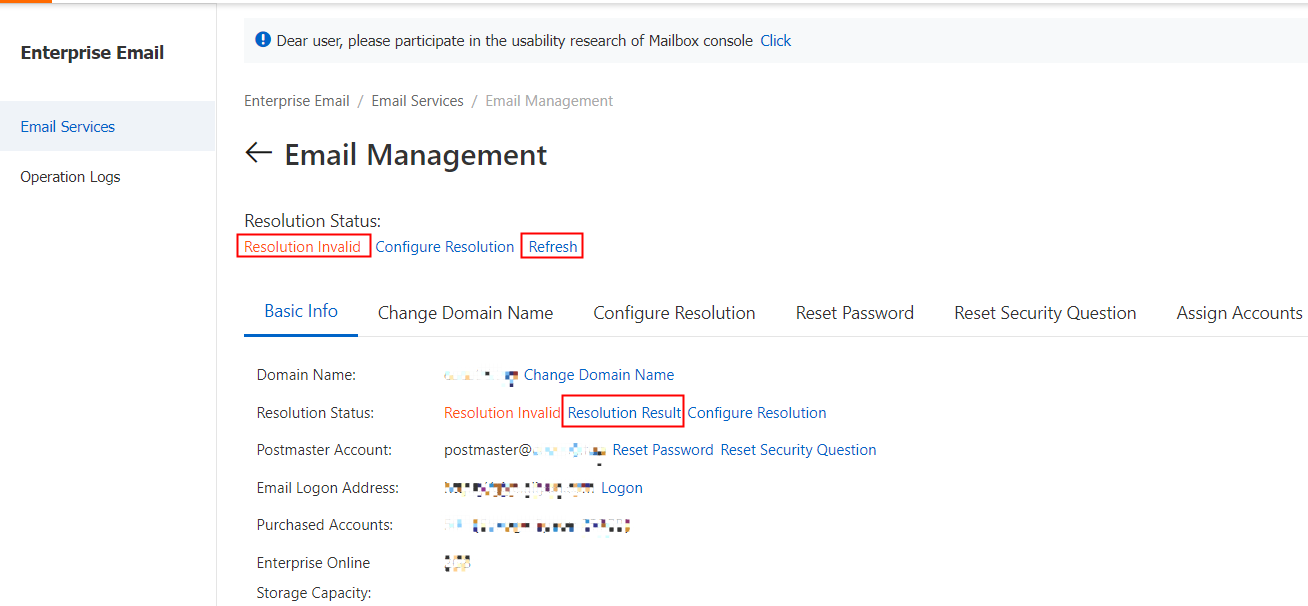Click the blue info icon in notice banner
The image size is (1308, 606).
coord(263,40)
